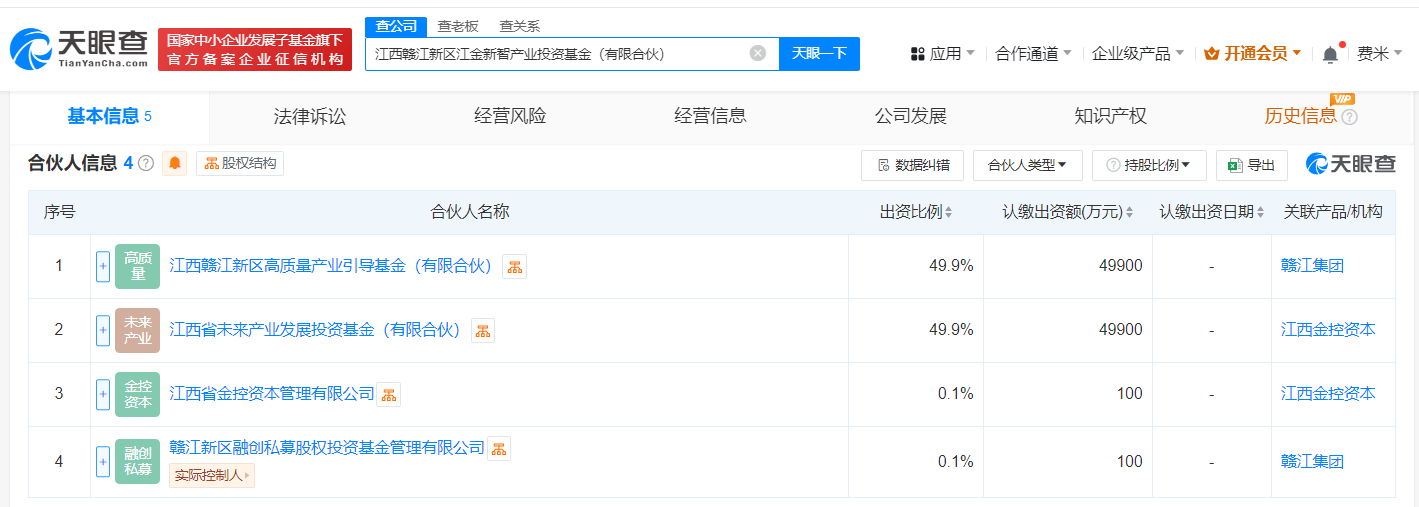
Task: Clear the search box text
Action: [758, 53]
